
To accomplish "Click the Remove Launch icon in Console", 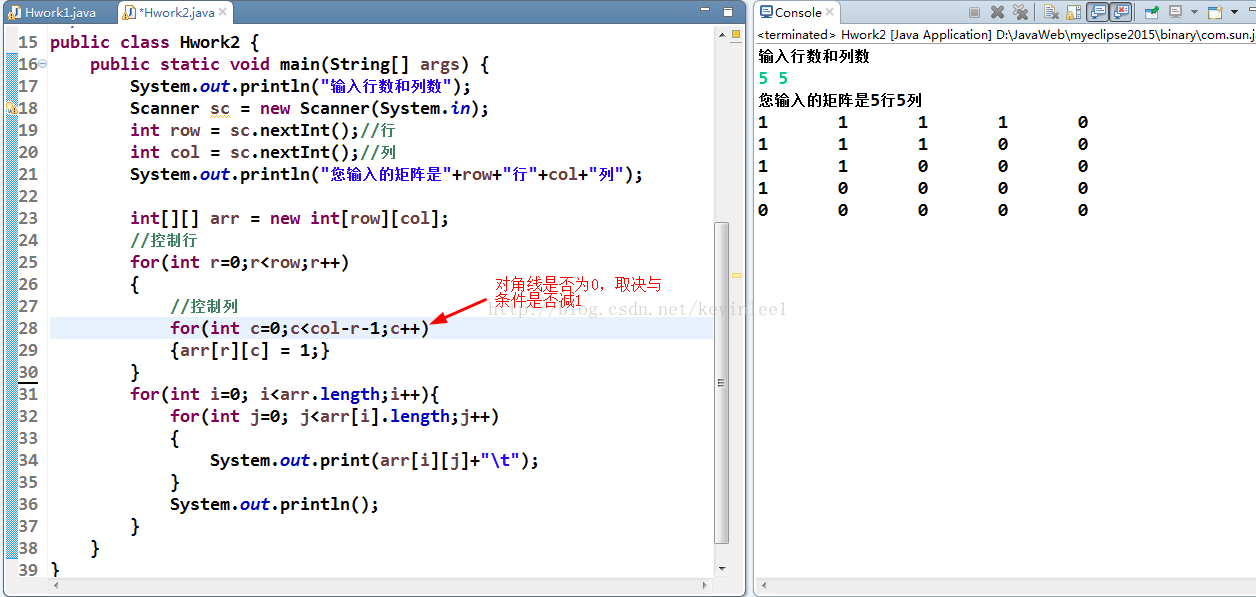I will point(997,12).
